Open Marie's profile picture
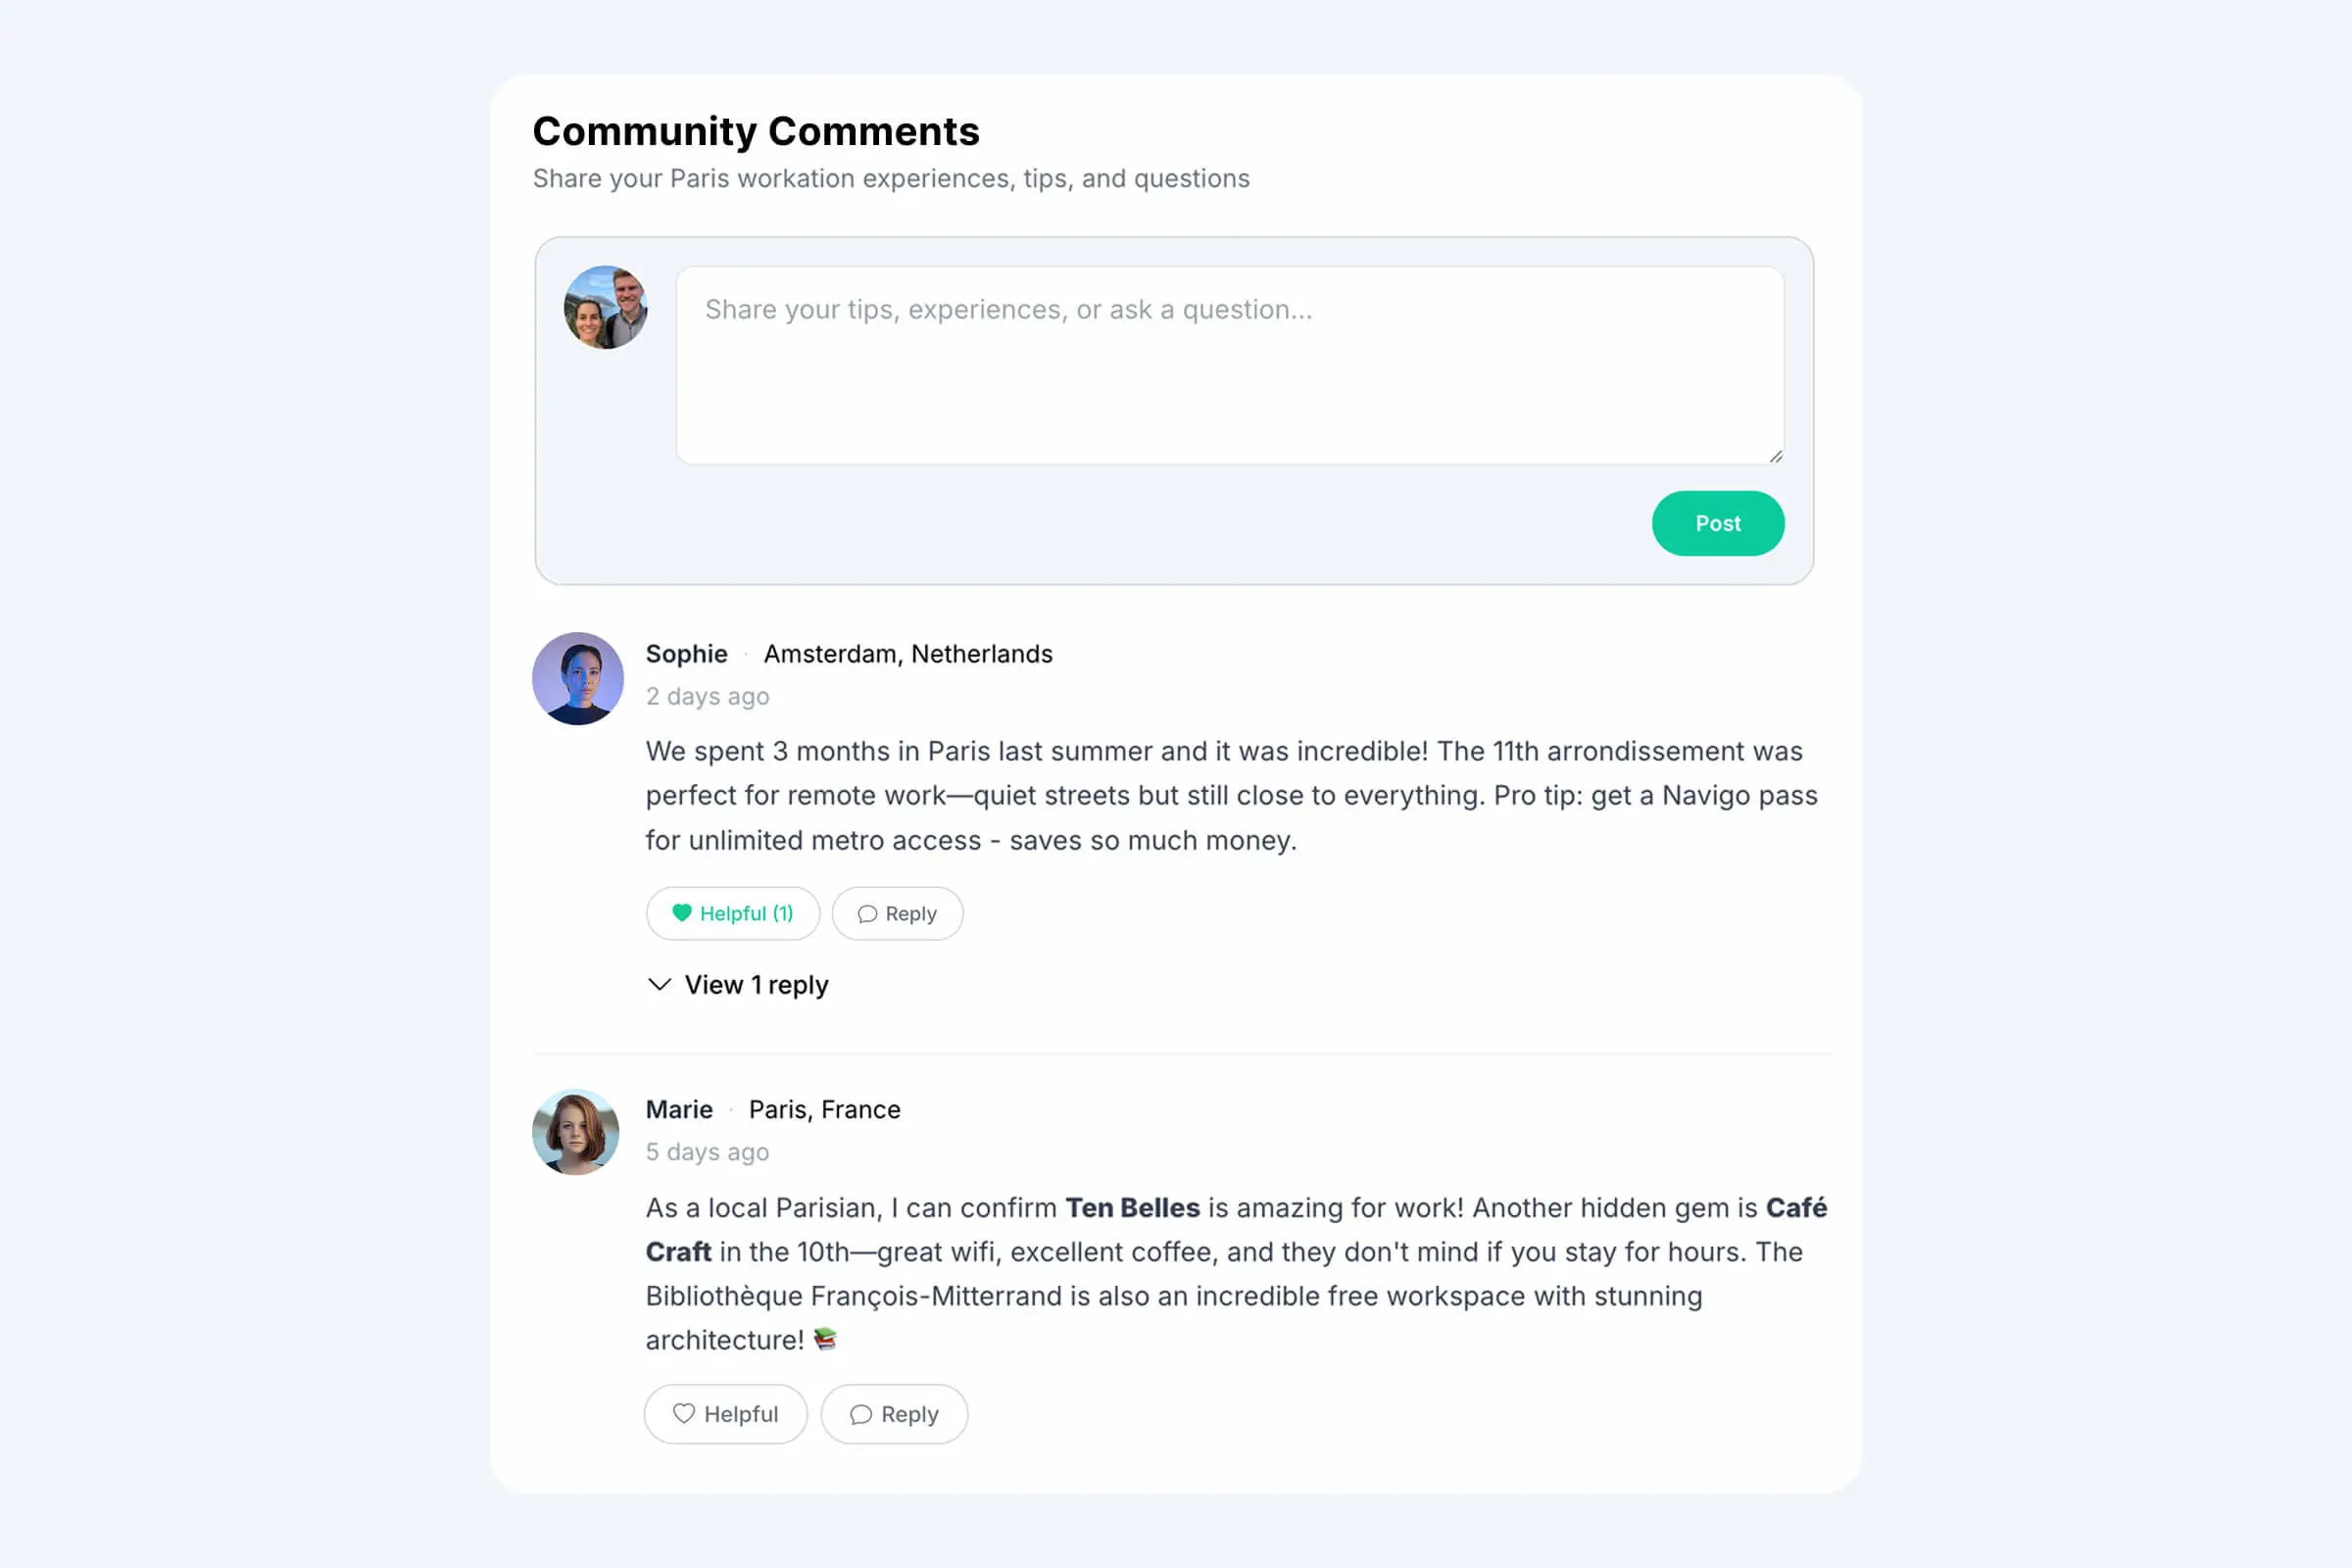The height and width of the screenshot is (1568, 2352). [575, 1131]
